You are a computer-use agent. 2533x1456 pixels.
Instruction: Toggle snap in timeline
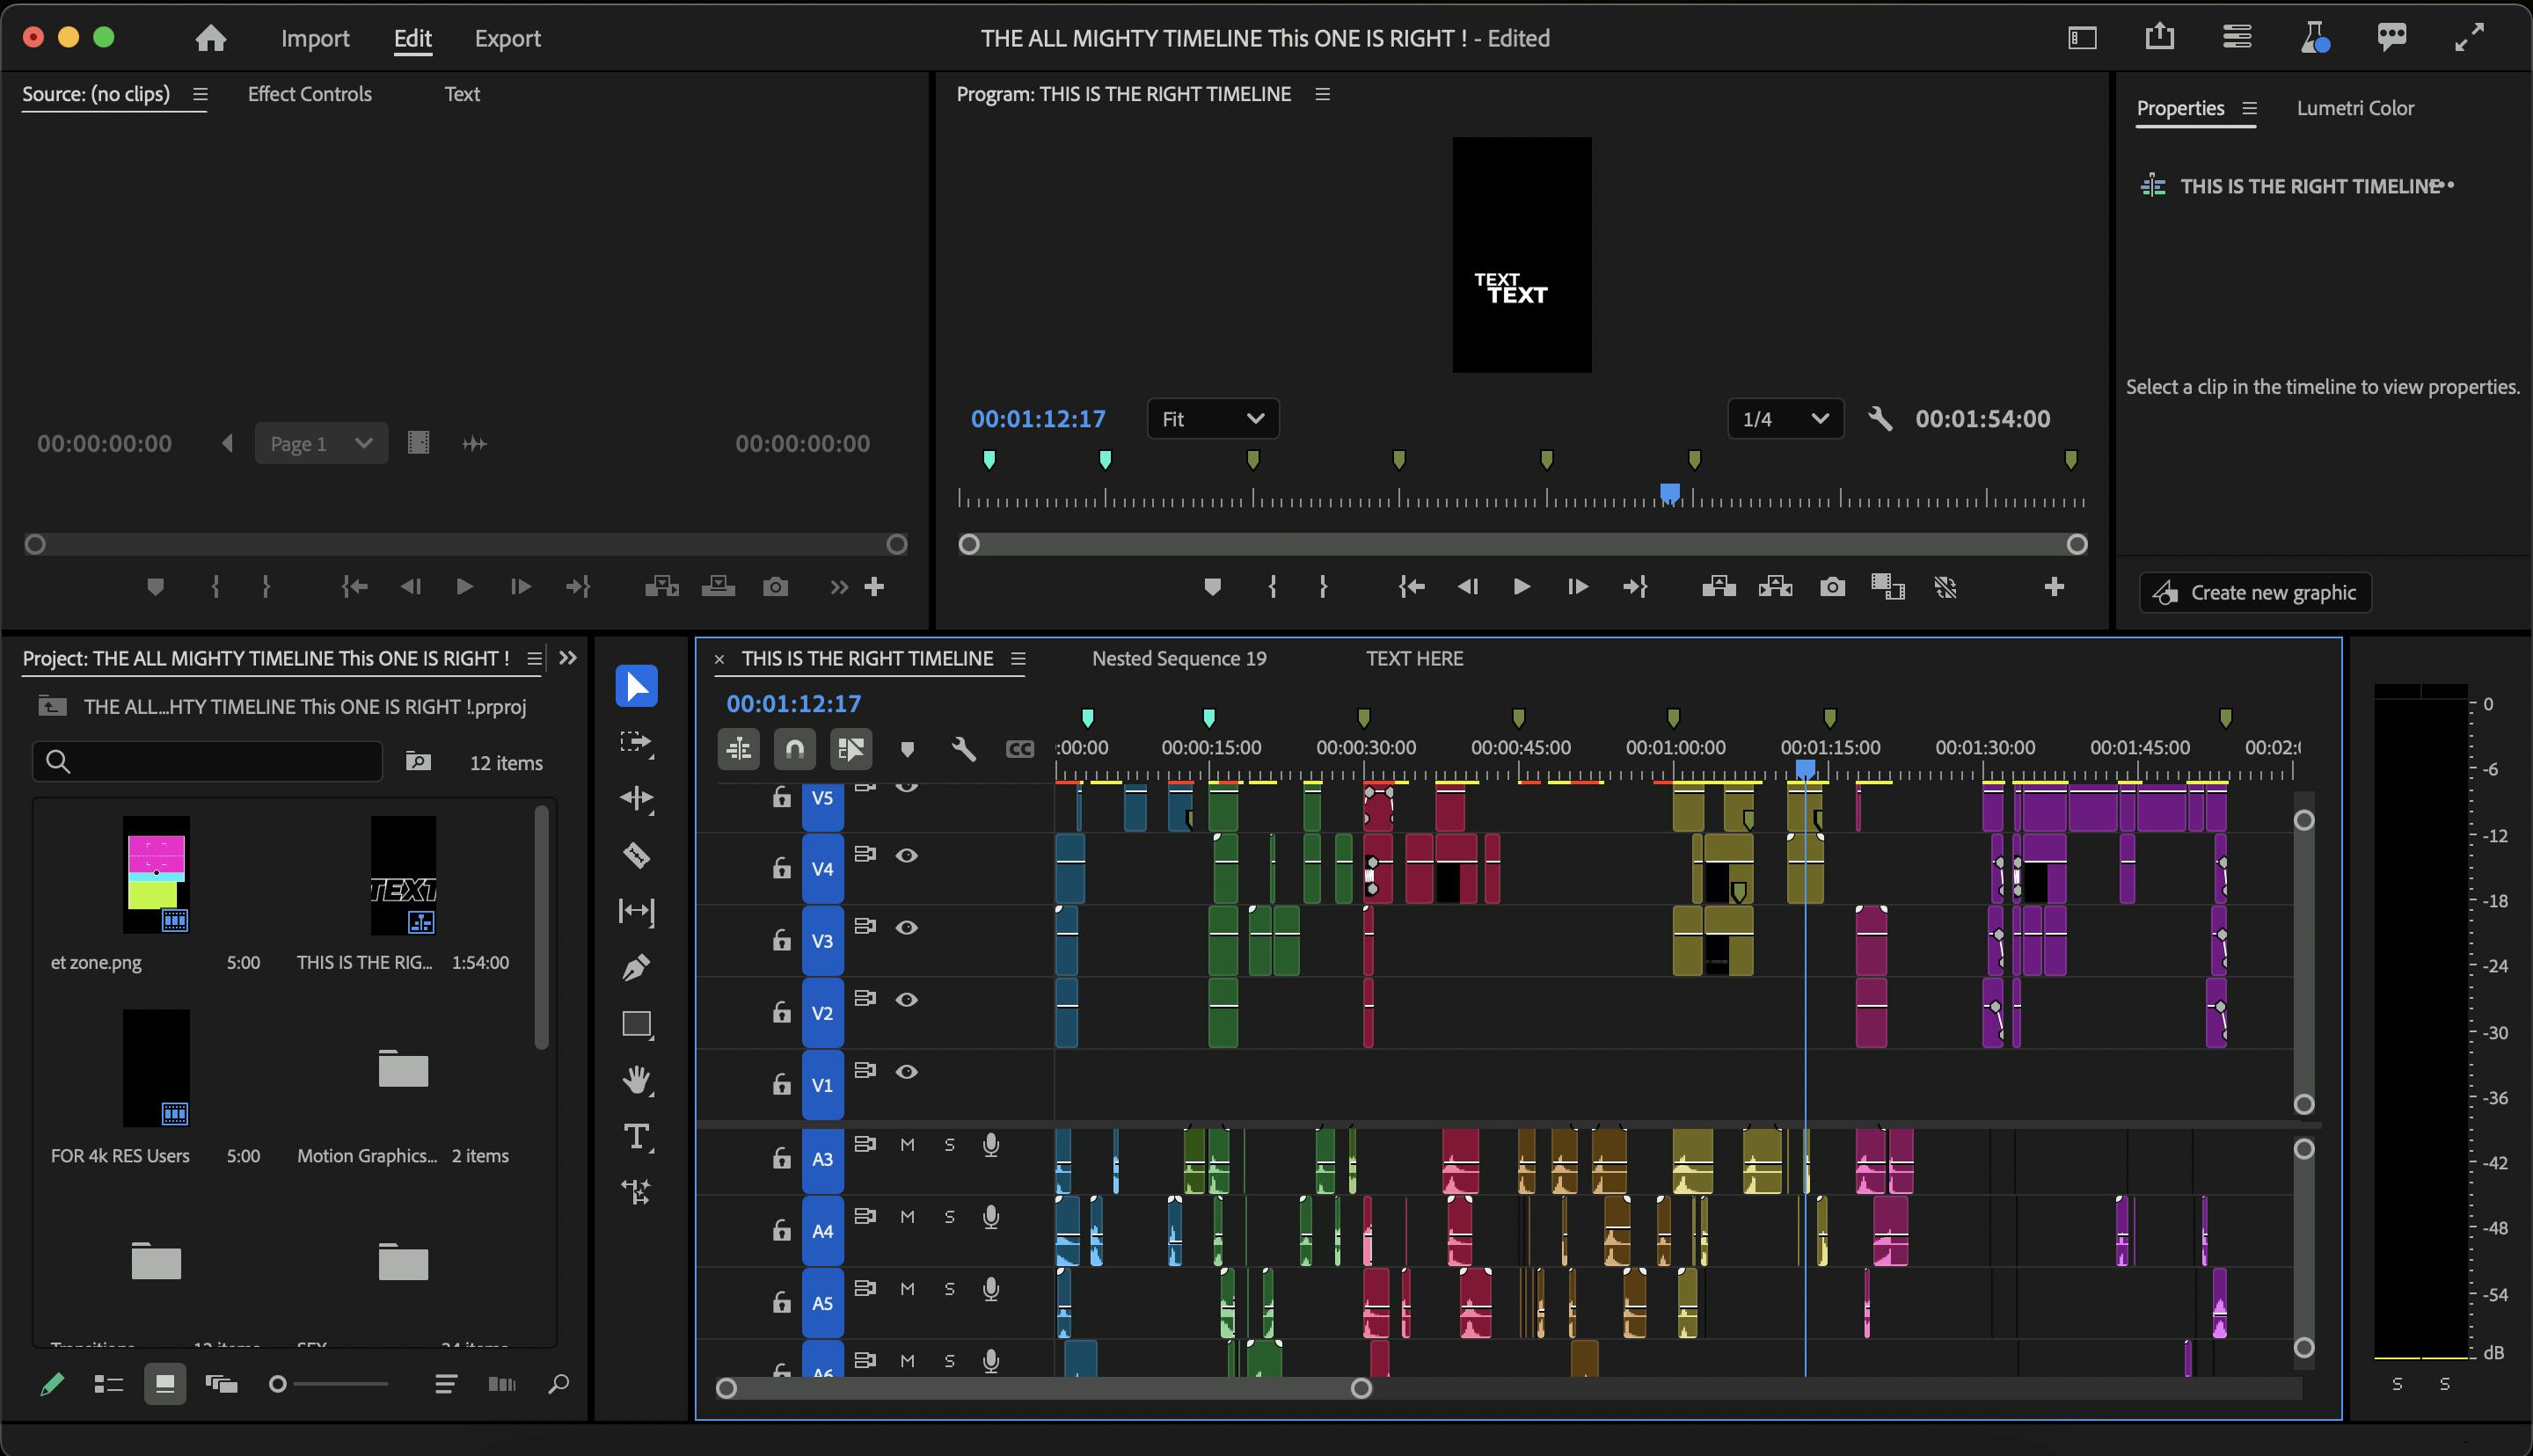click(794, 749)
